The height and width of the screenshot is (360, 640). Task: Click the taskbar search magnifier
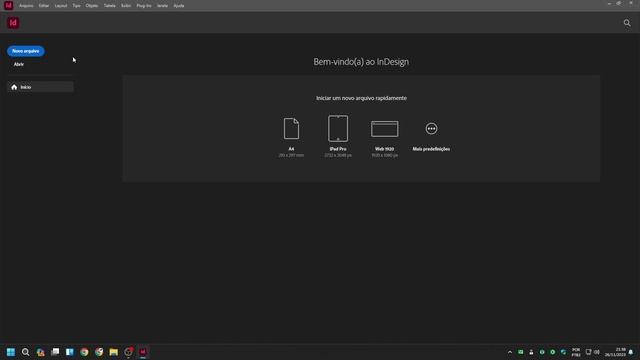25,352
